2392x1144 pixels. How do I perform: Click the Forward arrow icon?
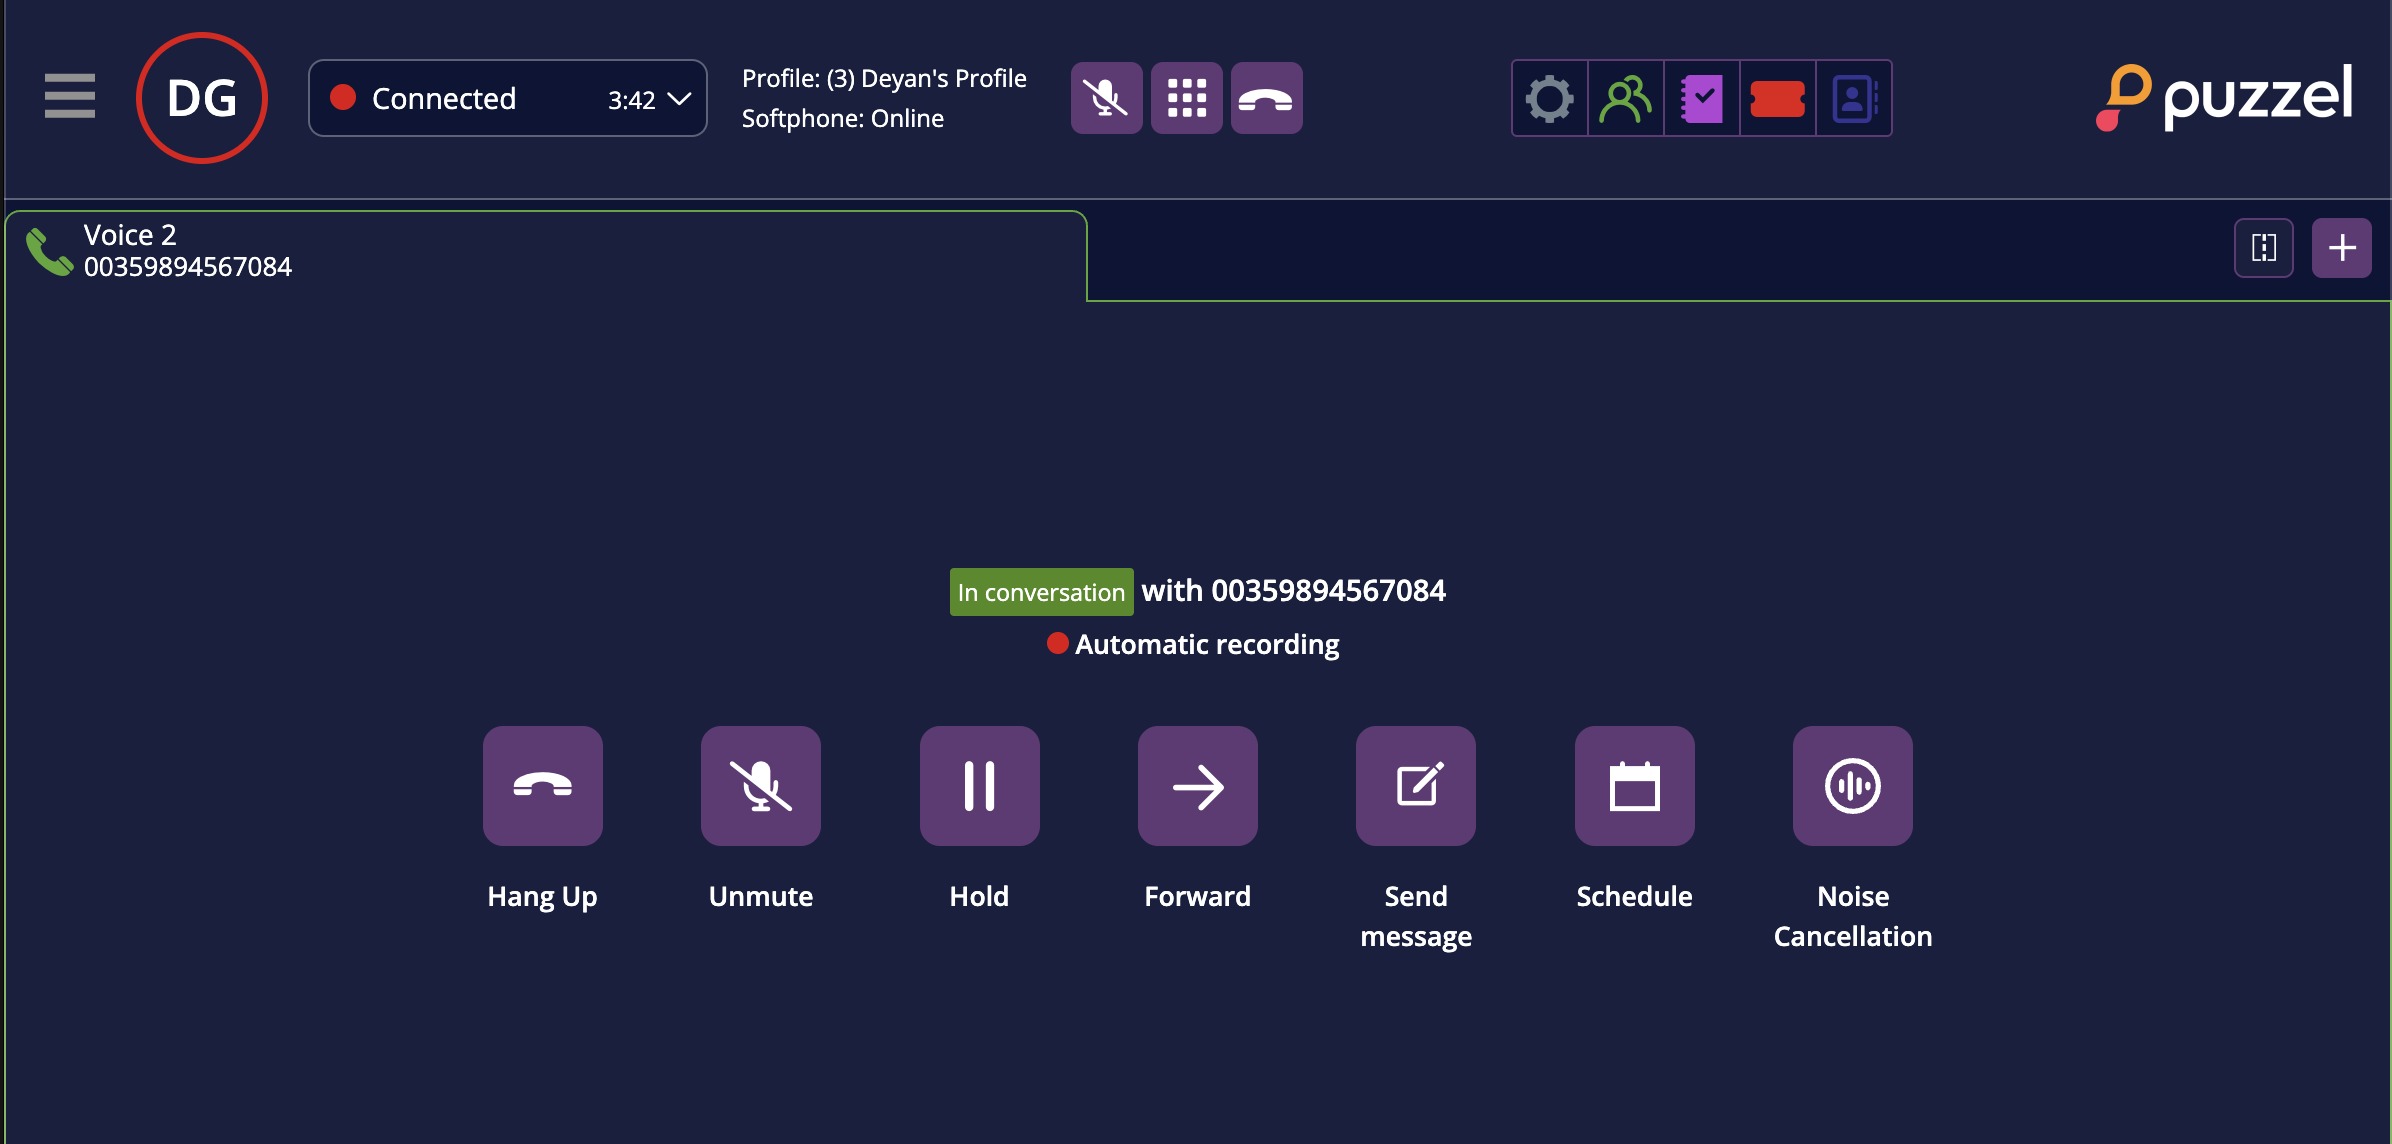[1197, 786]
